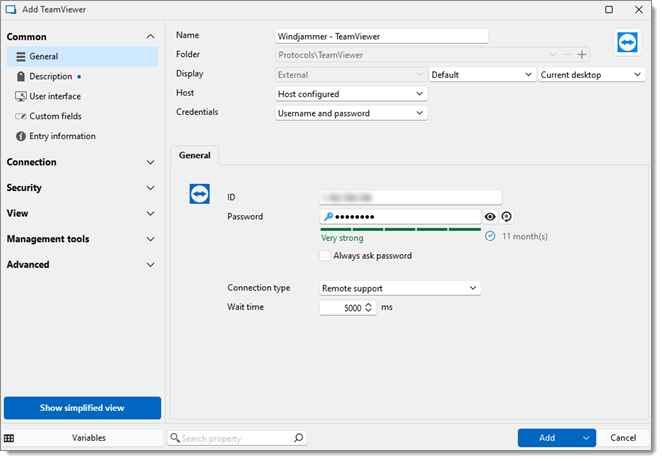Click the Cancel button

pos(623,438)
